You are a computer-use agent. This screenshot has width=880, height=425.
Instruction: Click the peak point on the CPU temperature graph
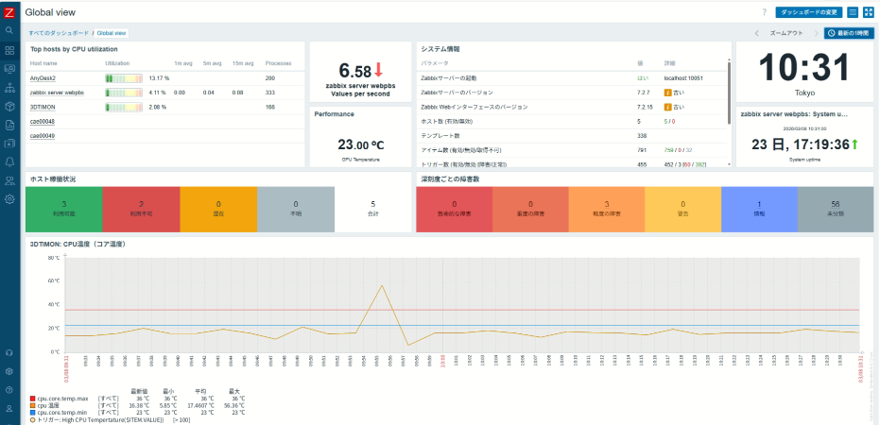(x=382, y=285)
